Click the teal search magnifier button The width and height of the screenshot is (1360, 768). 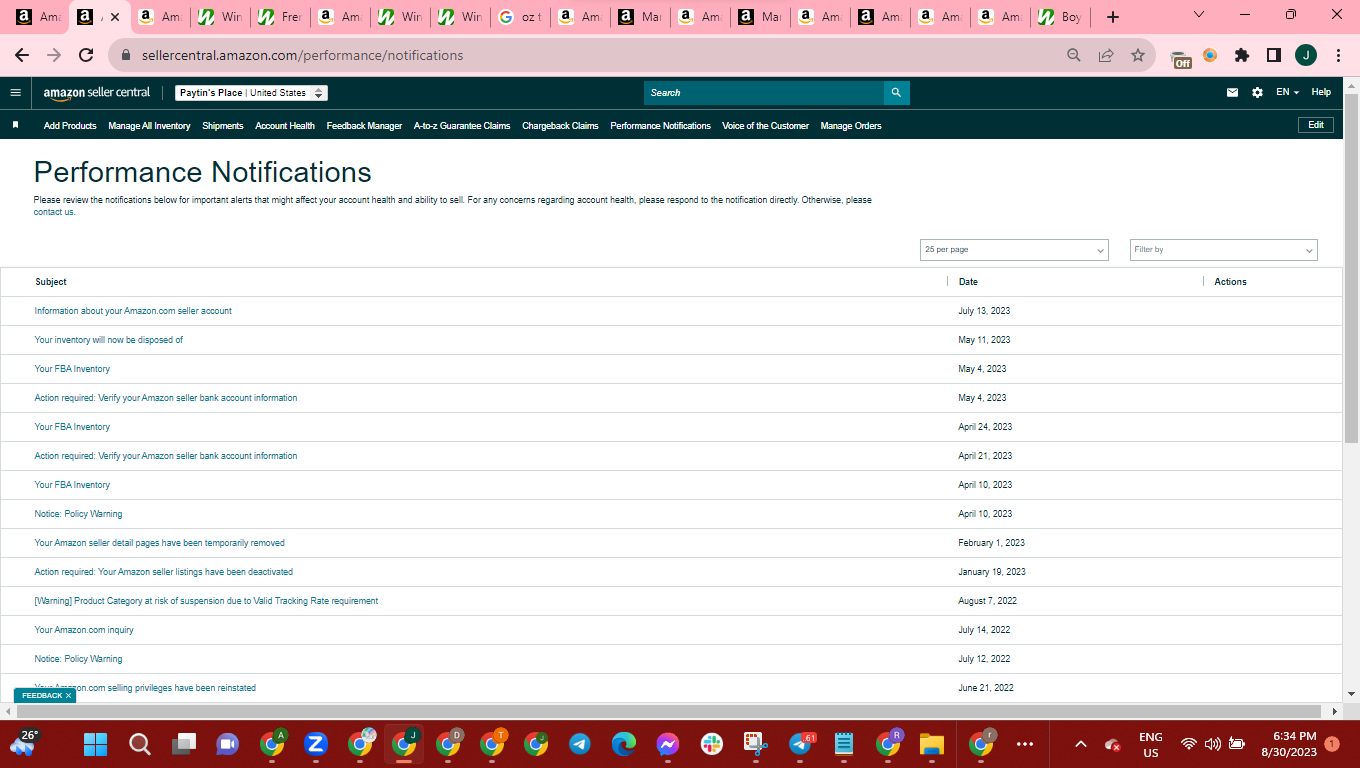tap(896, 93)
